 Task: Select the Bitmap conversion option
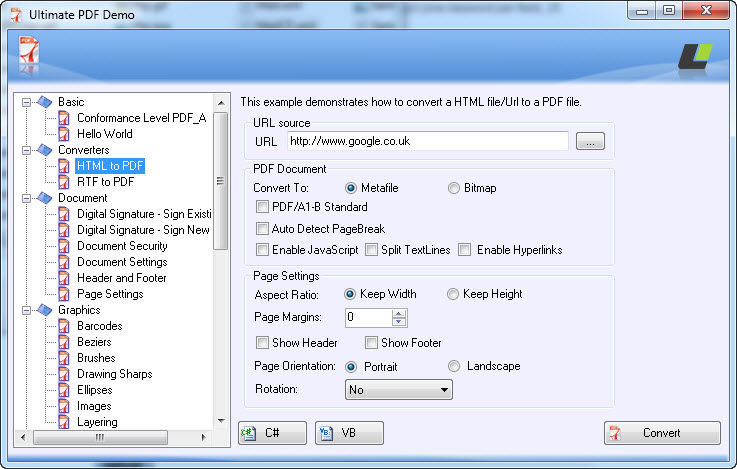click(x=454, y=188)
